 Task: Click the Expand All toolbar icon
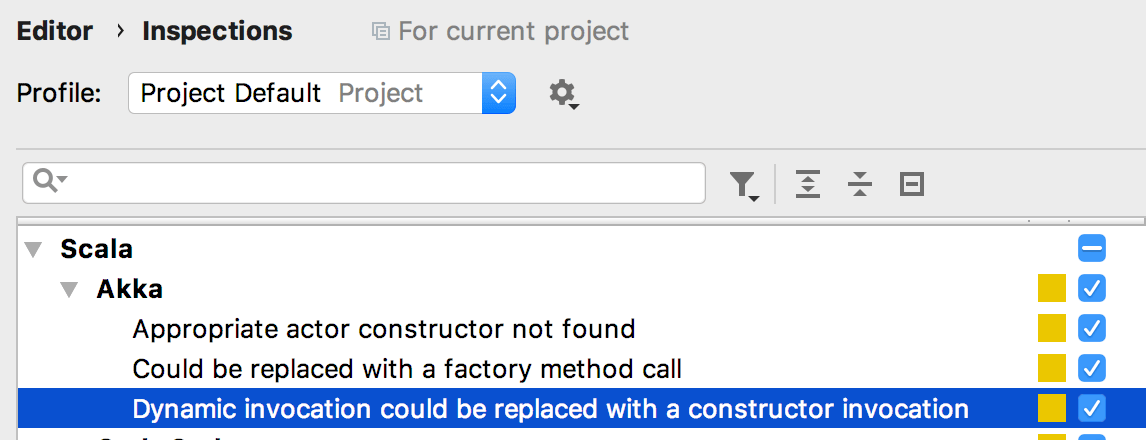(x=808, y=184)
